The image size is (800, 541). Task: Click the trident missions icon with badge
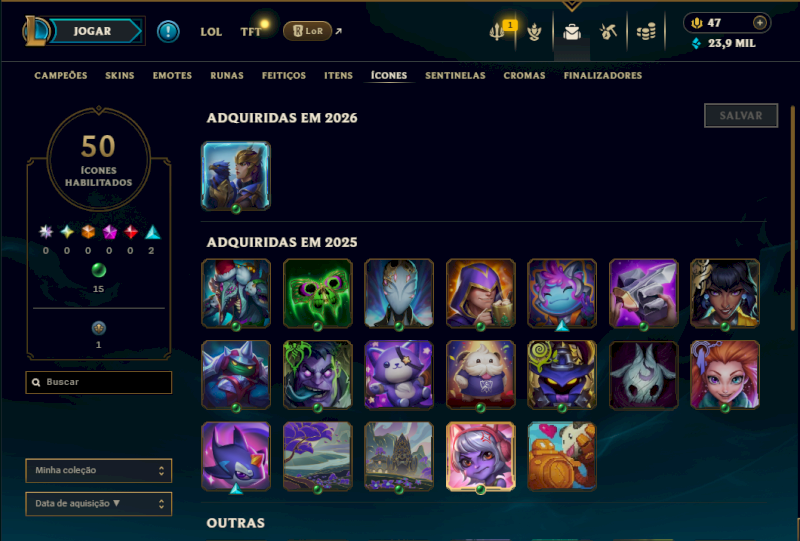tap(497, 32)
